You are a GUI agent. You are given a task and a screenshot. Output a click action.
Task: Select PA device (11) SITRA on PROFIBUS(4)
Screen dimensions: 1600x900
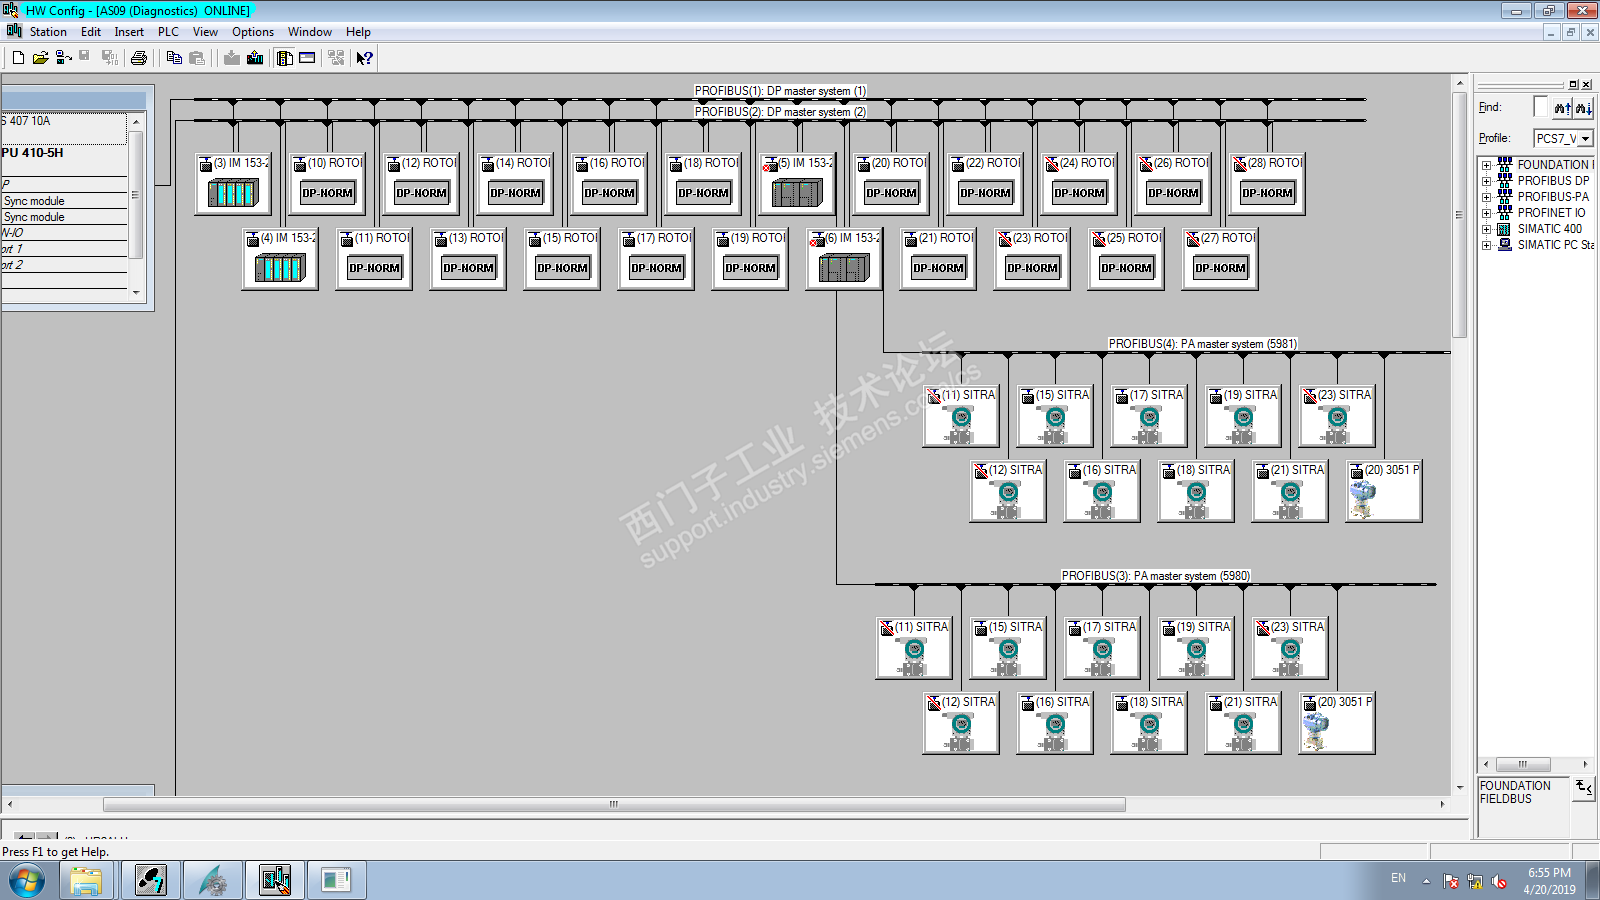click(x=961, y=416)
